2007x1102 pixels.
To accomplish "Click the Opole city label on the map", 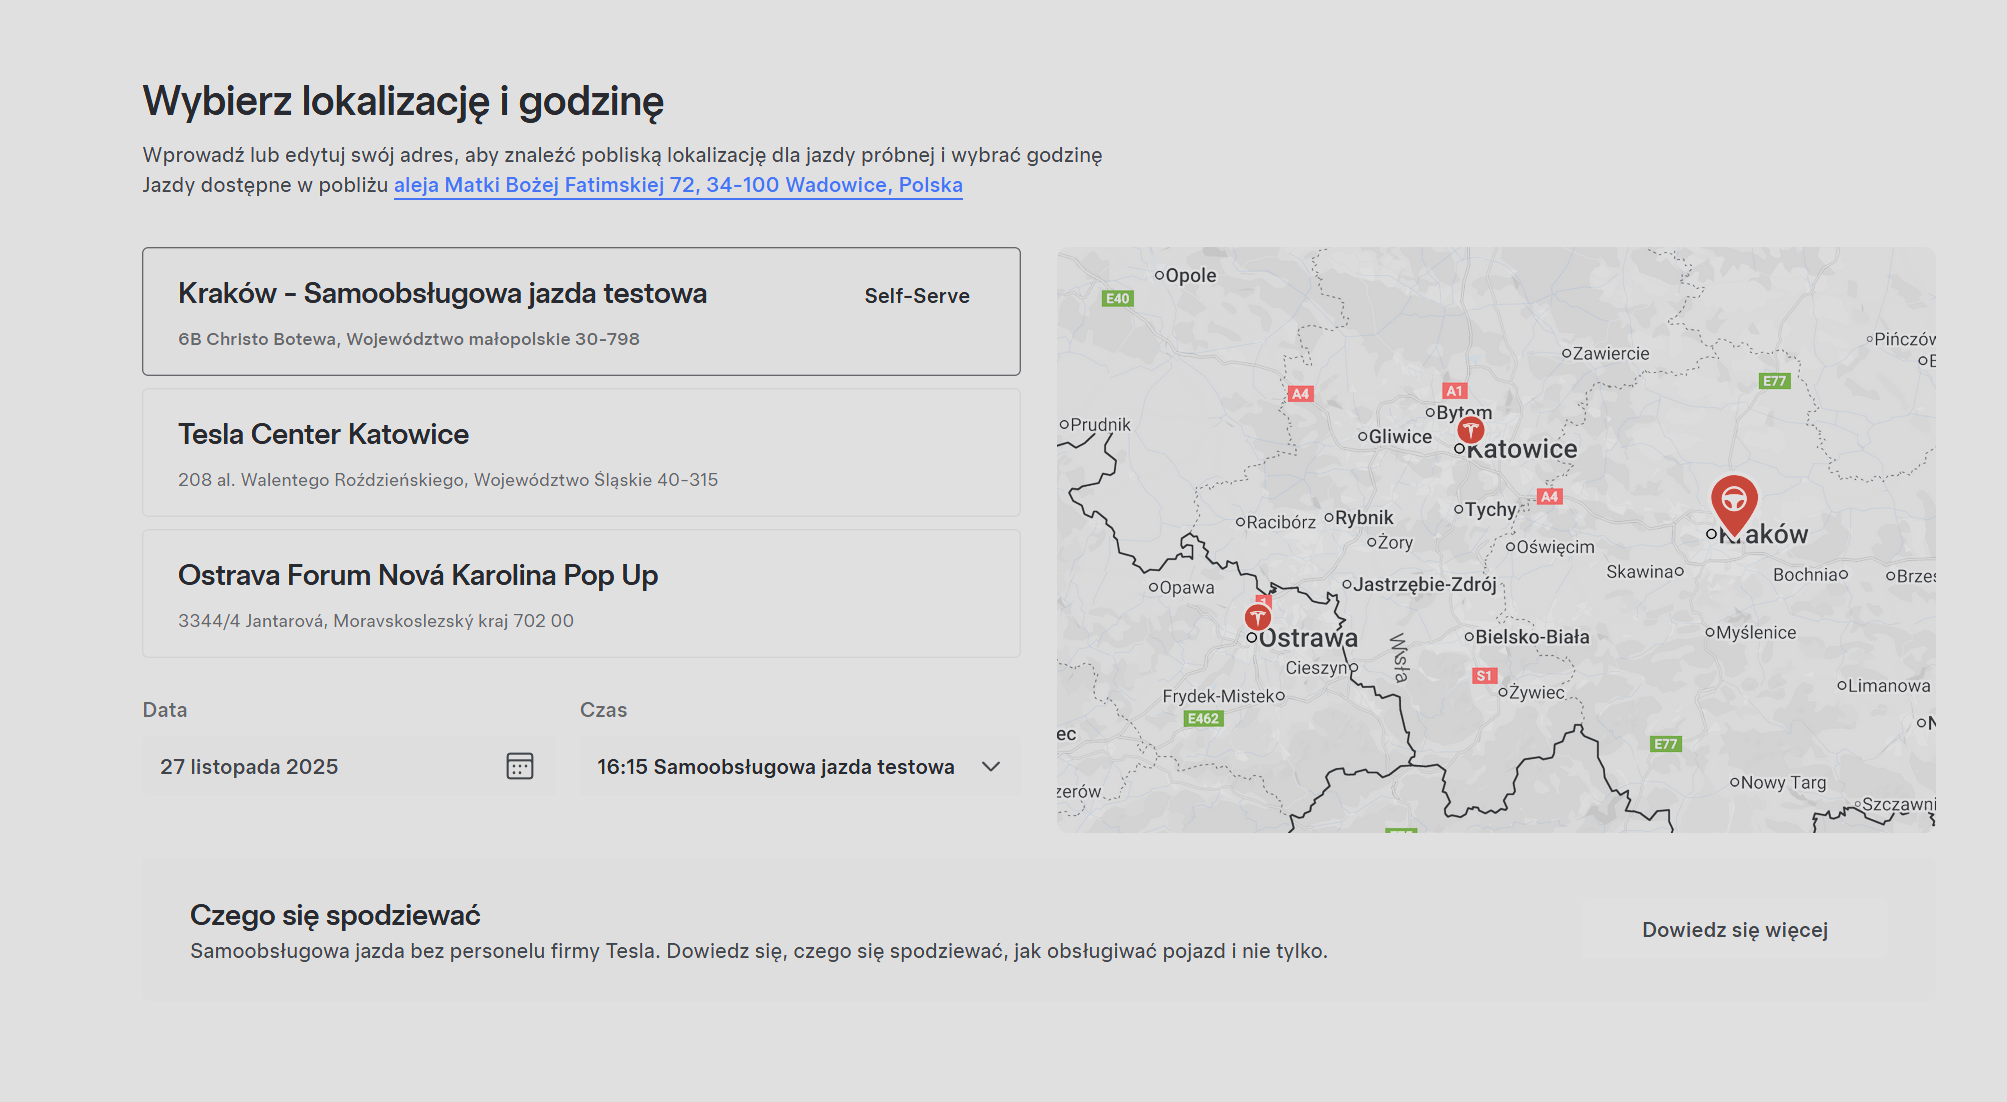I will 1190,275.
